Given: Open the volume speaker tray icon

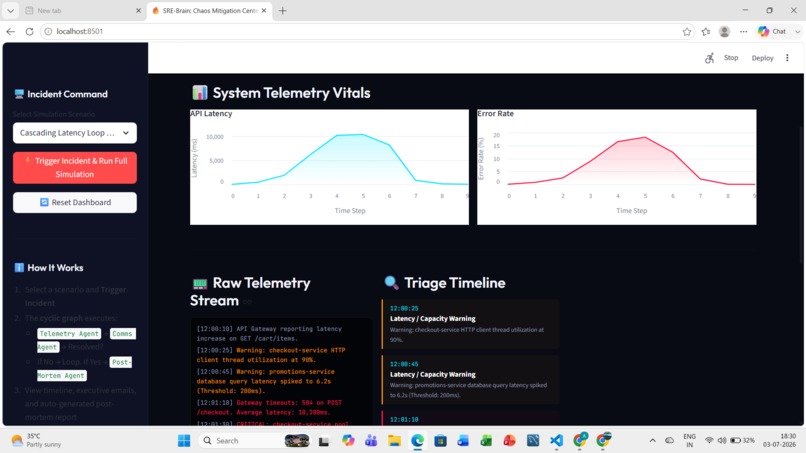Looking at the screenshot, I should tap(722, 441).
